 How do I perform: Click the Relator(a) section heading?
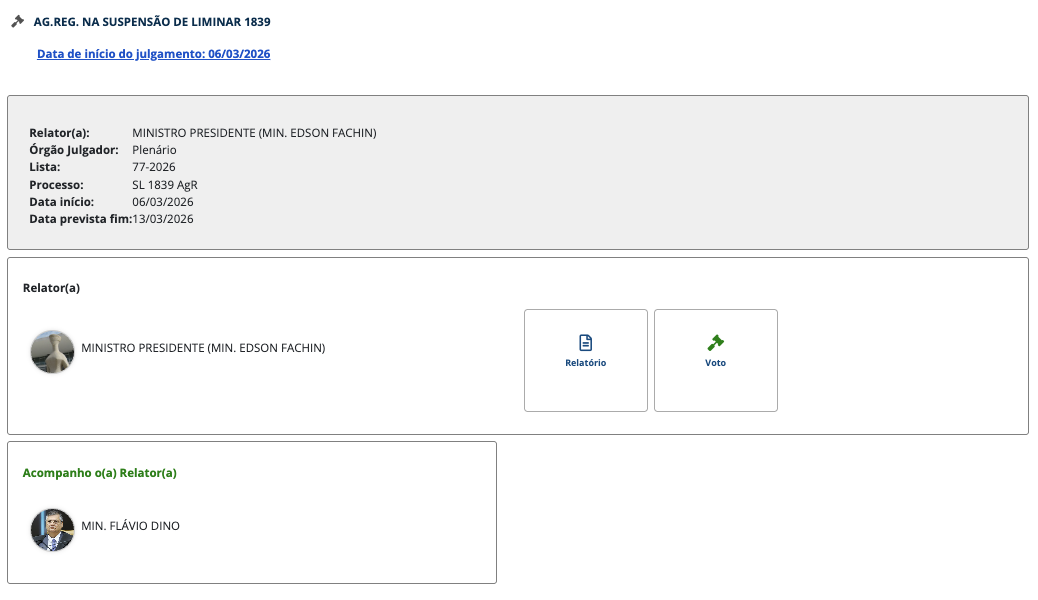[x=51, y=288]
